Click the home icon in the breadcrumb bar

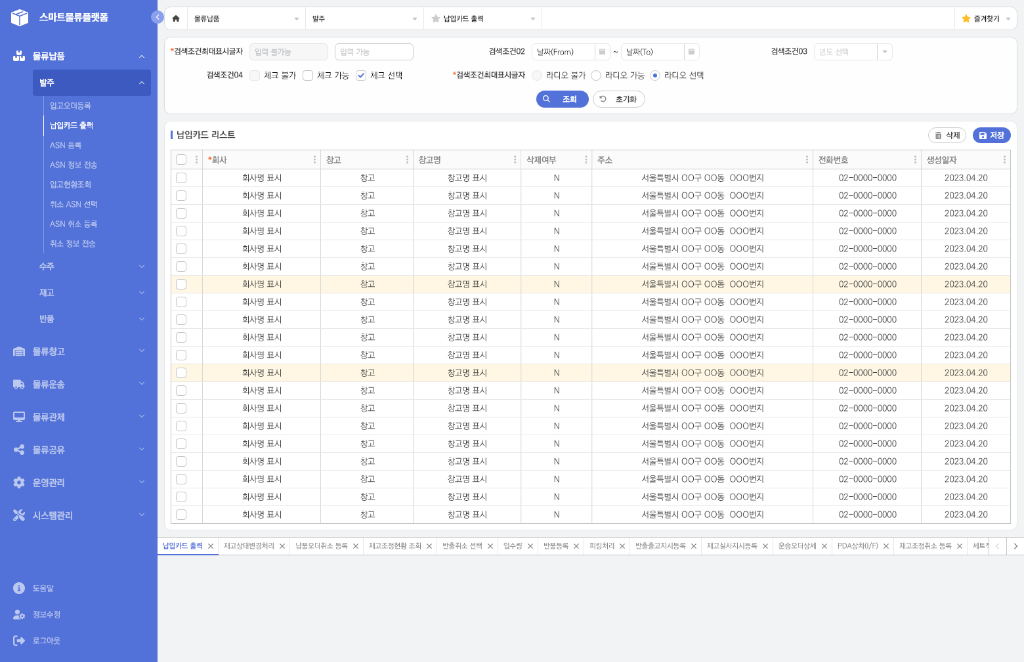coord(176,18)
